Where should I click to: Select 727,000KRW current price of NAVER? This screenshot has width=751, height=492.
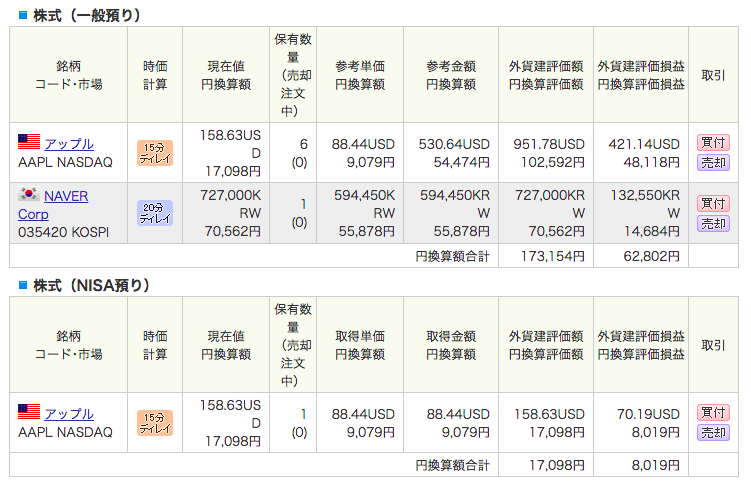(230, 204)
